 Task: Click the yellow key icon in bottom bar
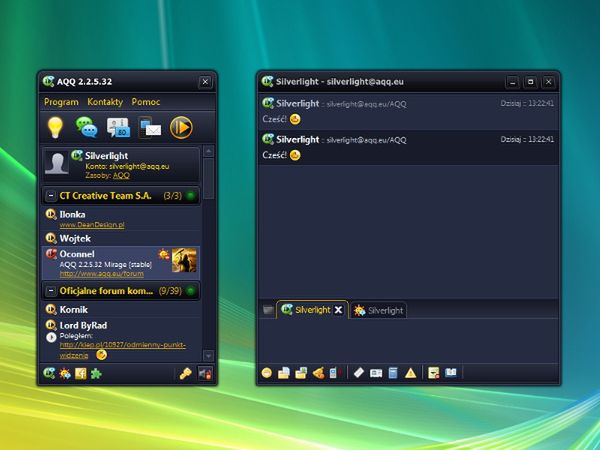pyautogui.click(x=185, y=373)
